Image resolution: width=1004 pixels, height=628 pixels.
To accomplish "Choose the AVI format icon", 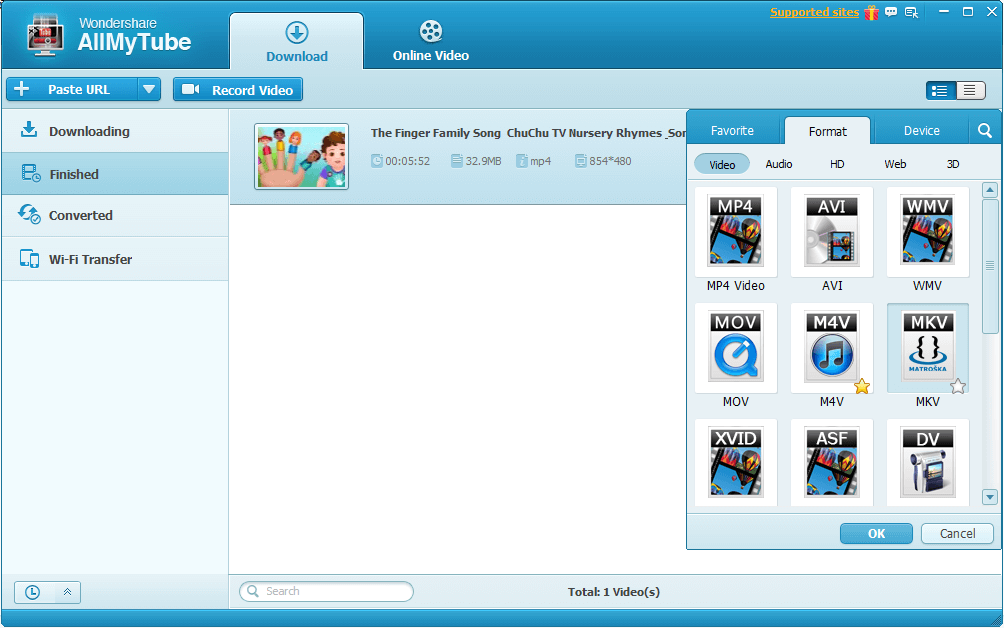I will [831, 230].
